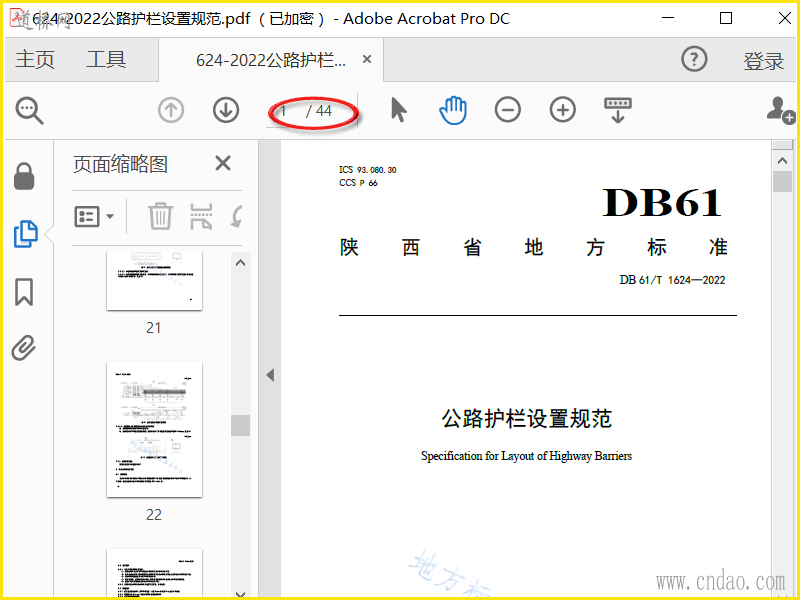
Task: Open the share with others icon
Action: point(781,110)
